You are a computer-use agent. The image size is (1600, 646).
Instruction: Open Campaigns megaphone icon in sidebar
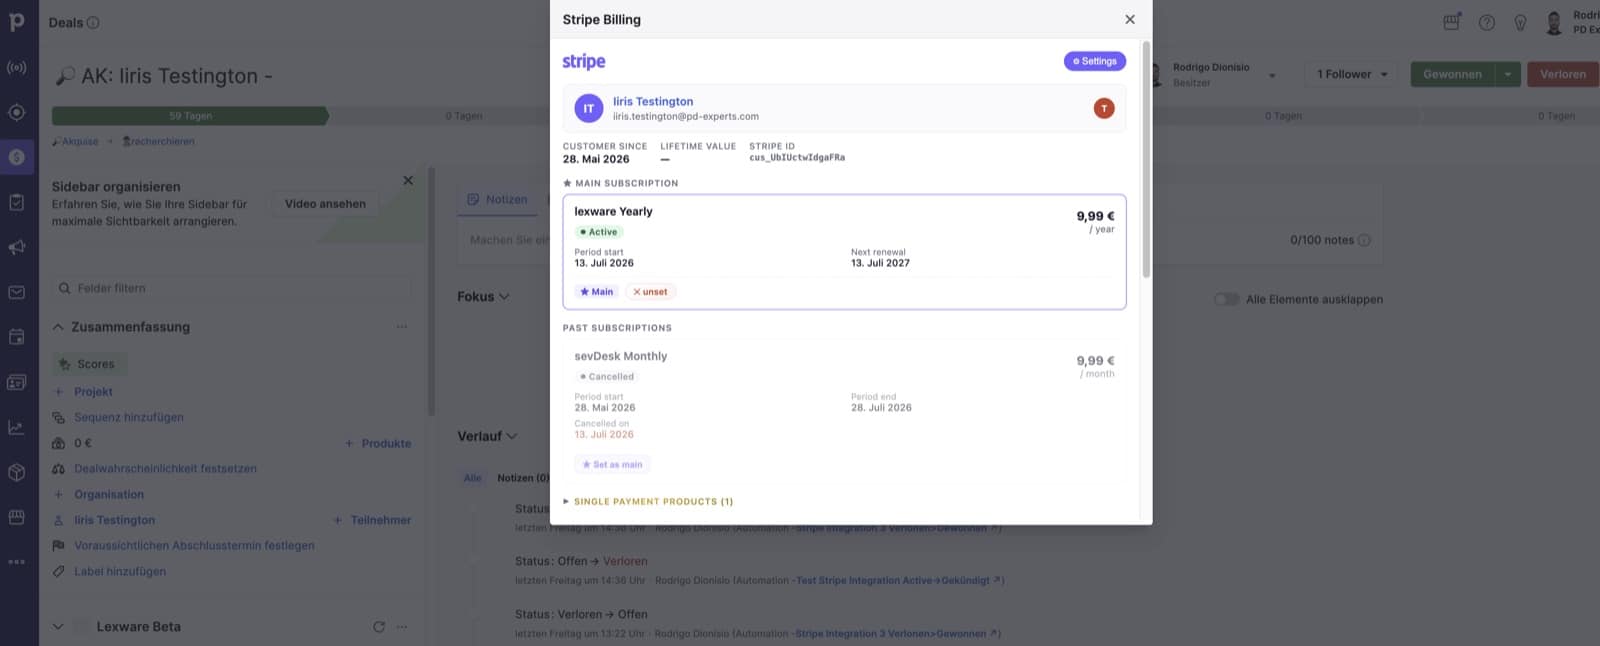(17, 247)
